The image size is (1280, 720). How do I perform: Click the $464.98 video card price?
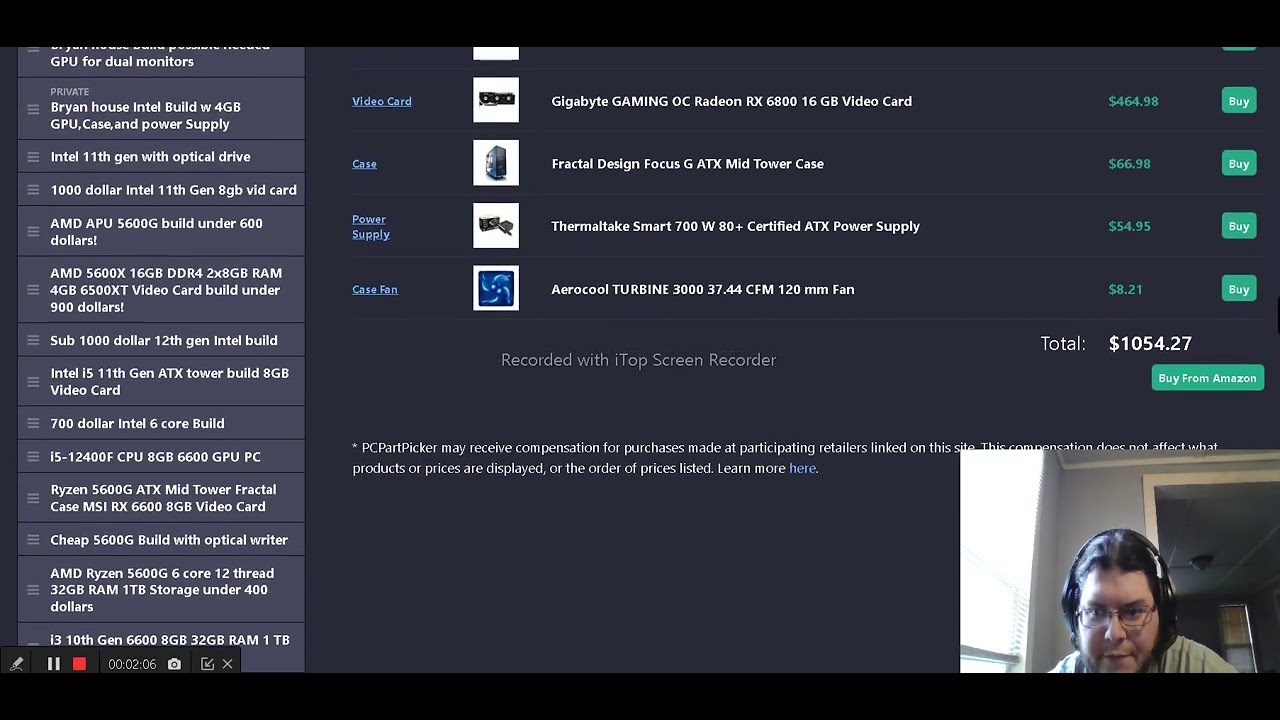click(x=1133, y=101)
